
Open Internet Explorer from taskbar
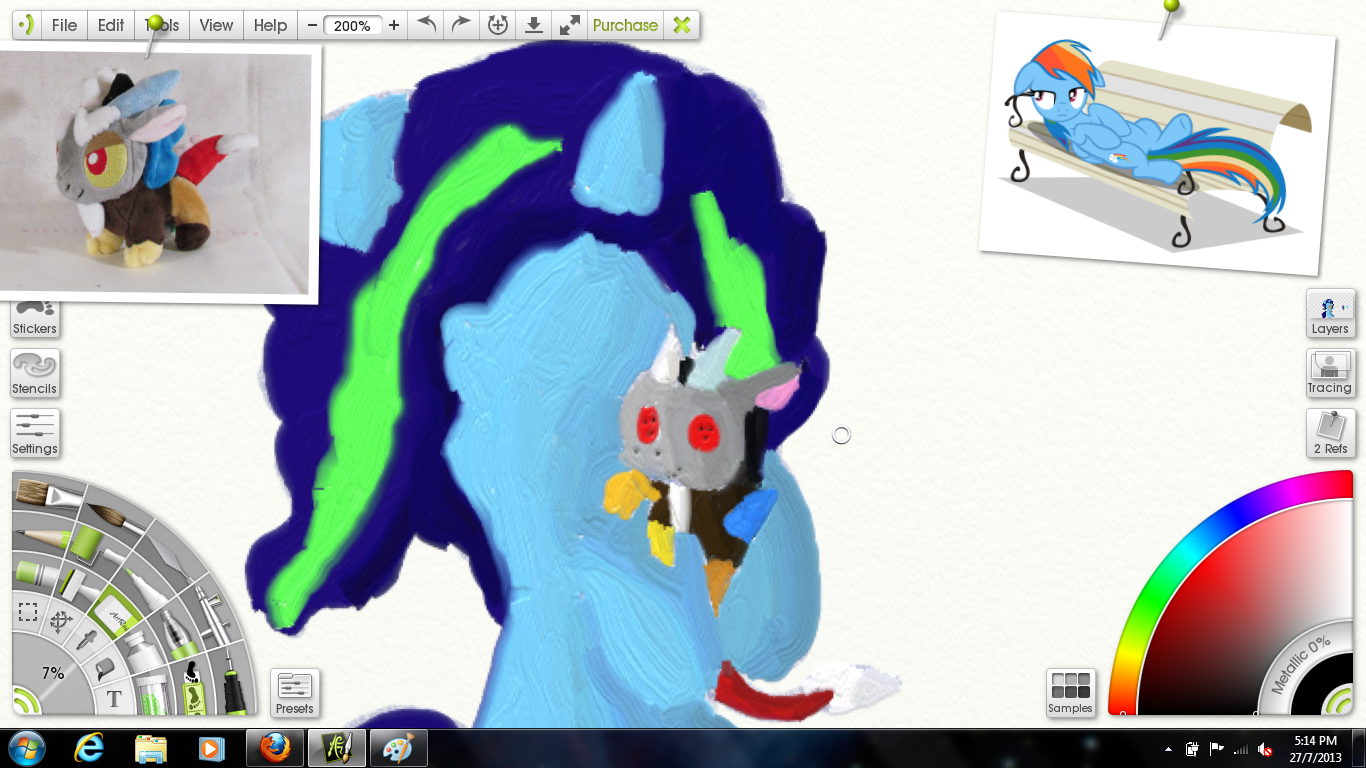89,748
